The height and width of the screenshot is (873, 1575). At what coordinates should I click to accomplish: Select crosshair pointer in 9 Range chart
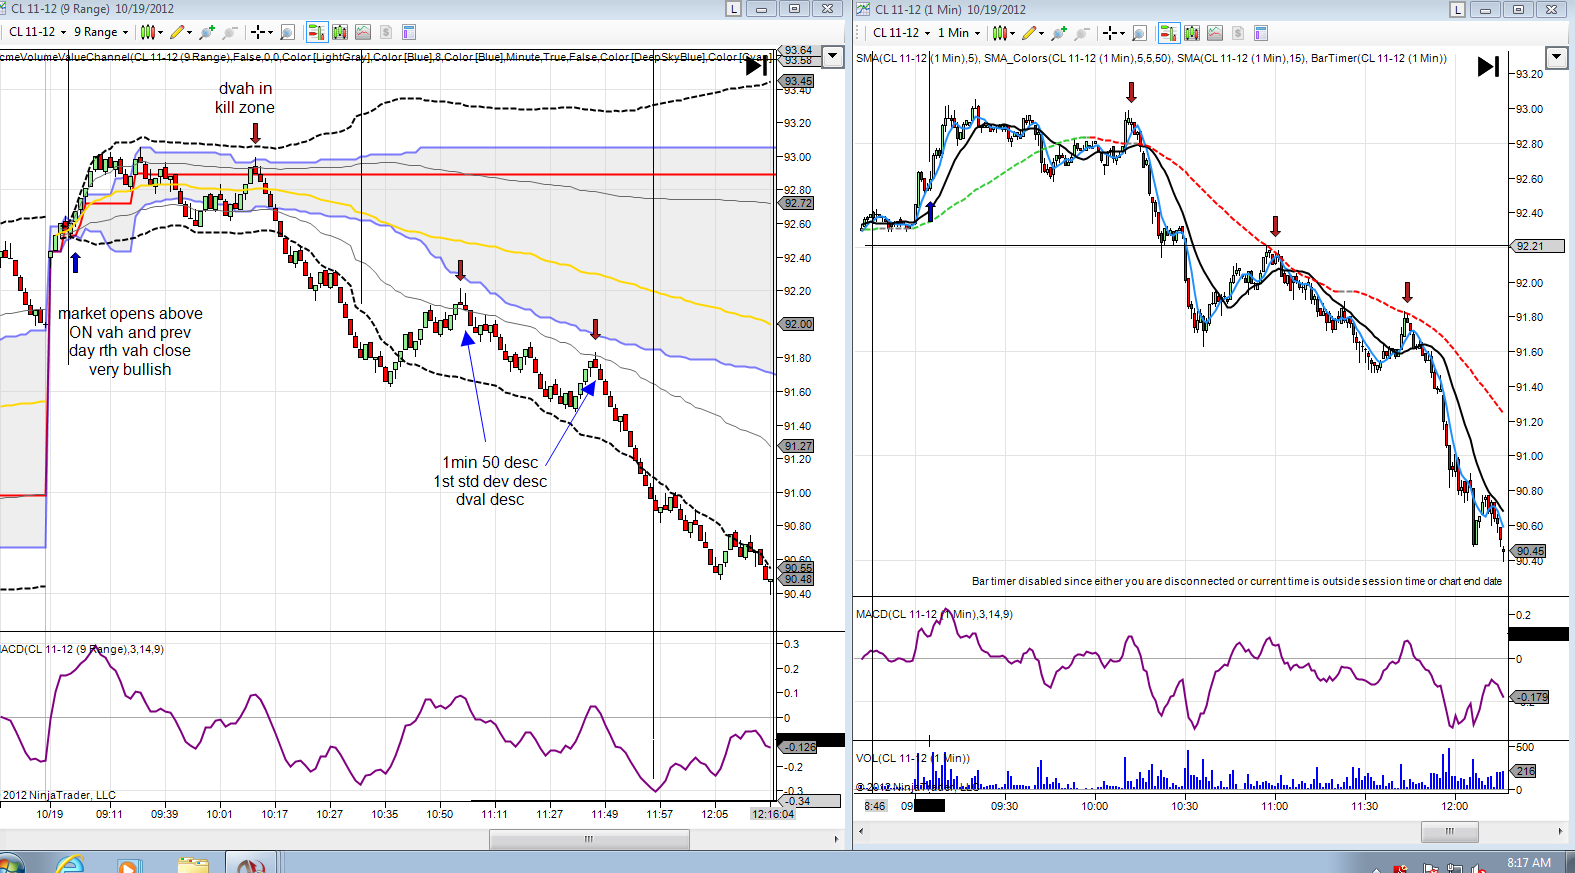[258, 33]
